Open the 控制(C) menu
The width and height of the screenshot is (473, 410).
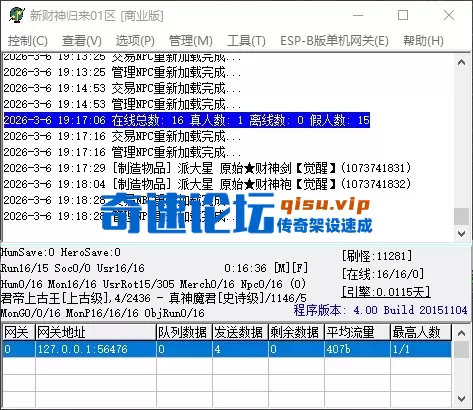pos(27,41)
